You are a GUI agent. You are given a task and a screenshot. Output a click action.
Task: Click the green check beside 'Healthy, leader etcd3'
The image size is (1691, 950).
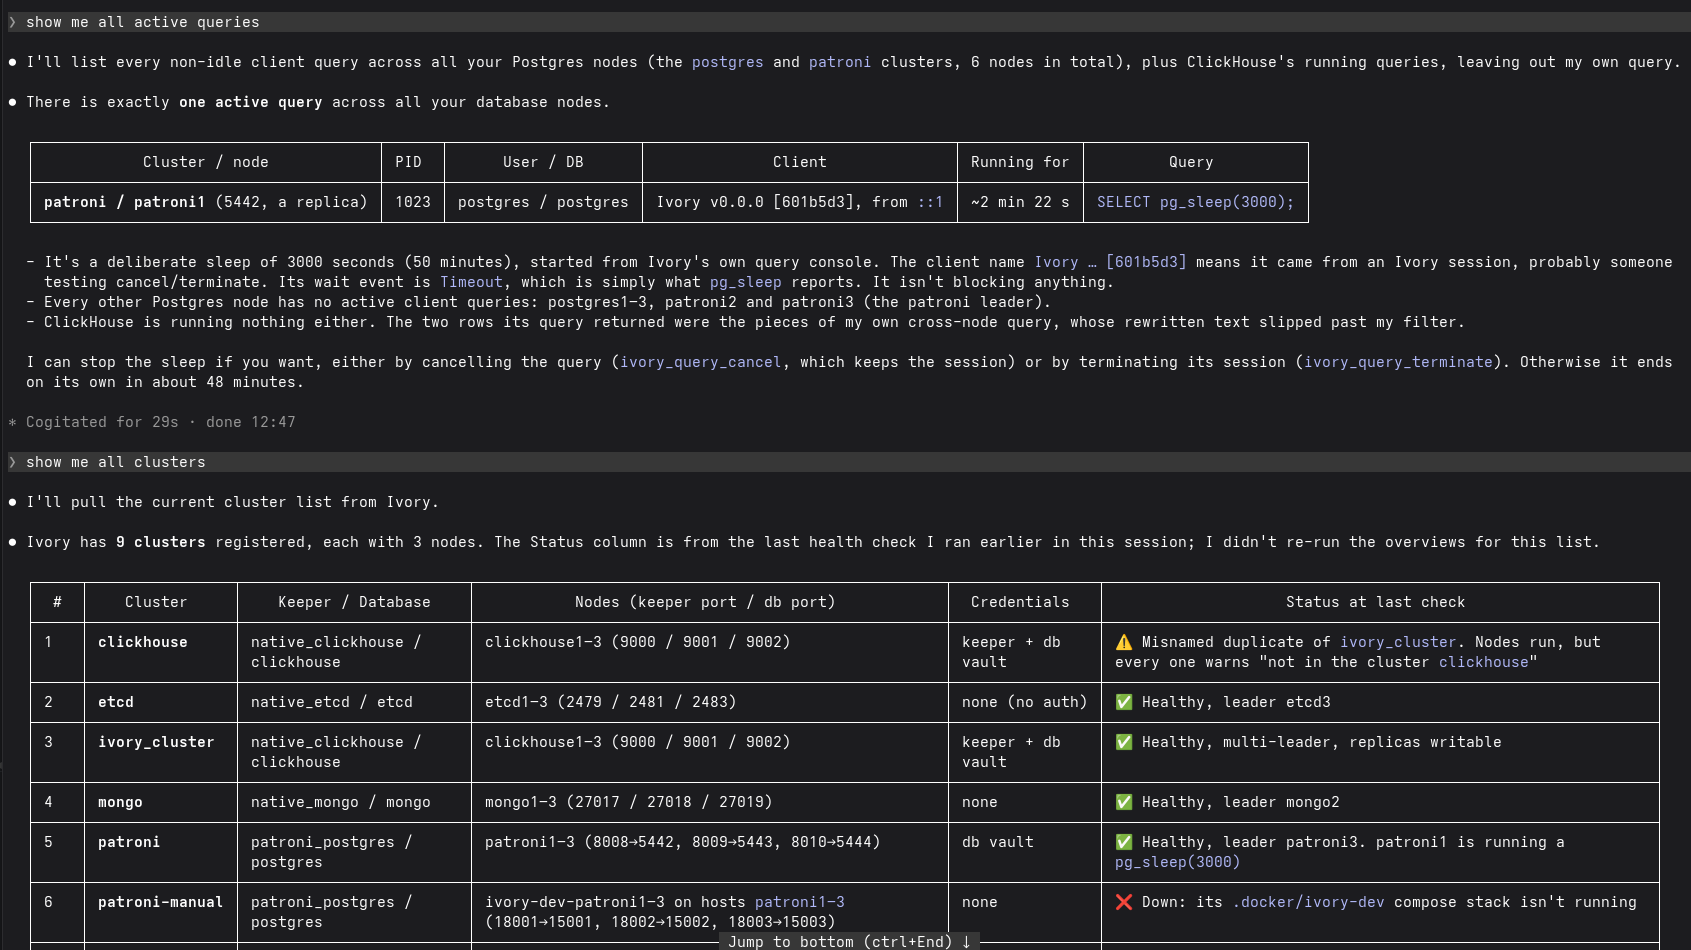pos(1124,702)
